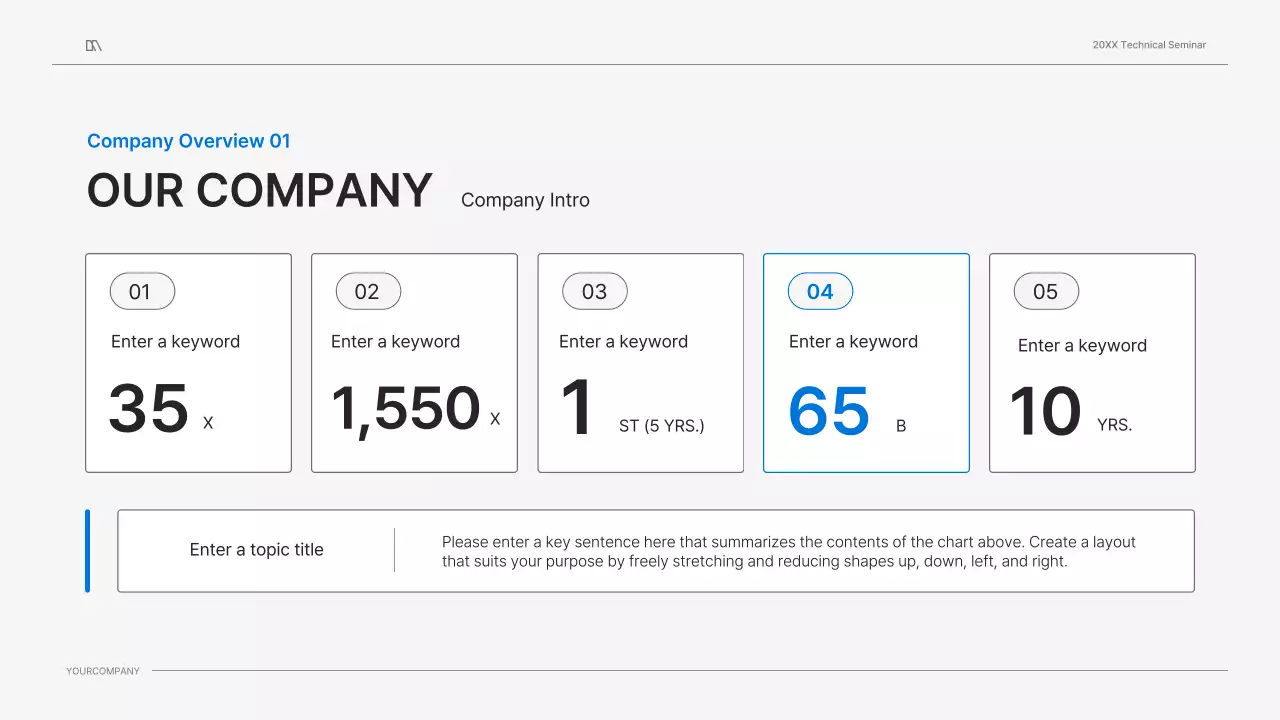Click Enter a keyword in the 04 card

(853, 342)
